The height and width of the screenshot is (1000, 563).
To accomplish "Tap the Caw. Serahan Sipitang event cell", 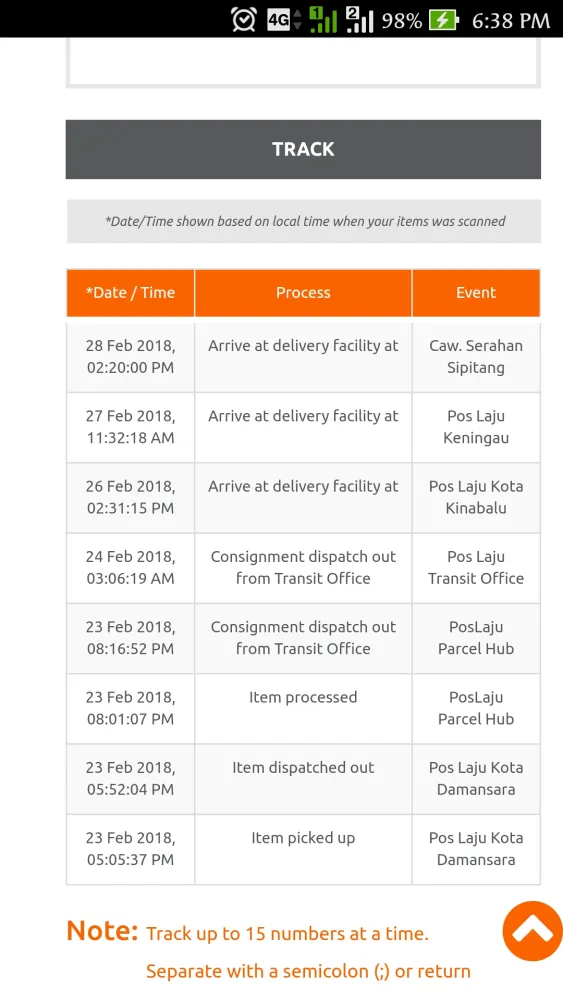I will [476, 357].
